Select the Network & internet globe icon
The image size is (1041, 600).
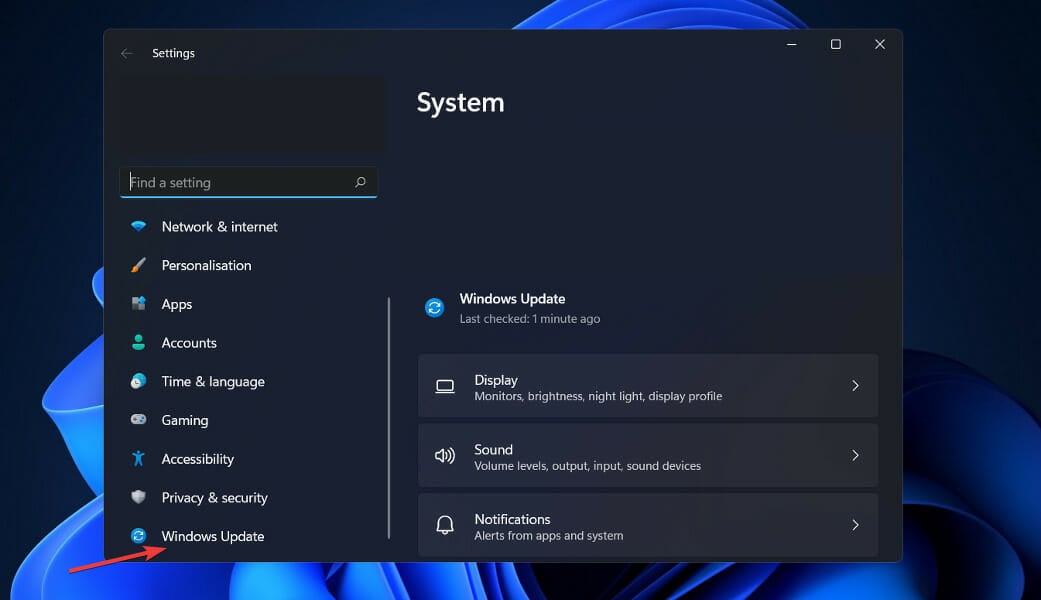click(x=138, y=226)
